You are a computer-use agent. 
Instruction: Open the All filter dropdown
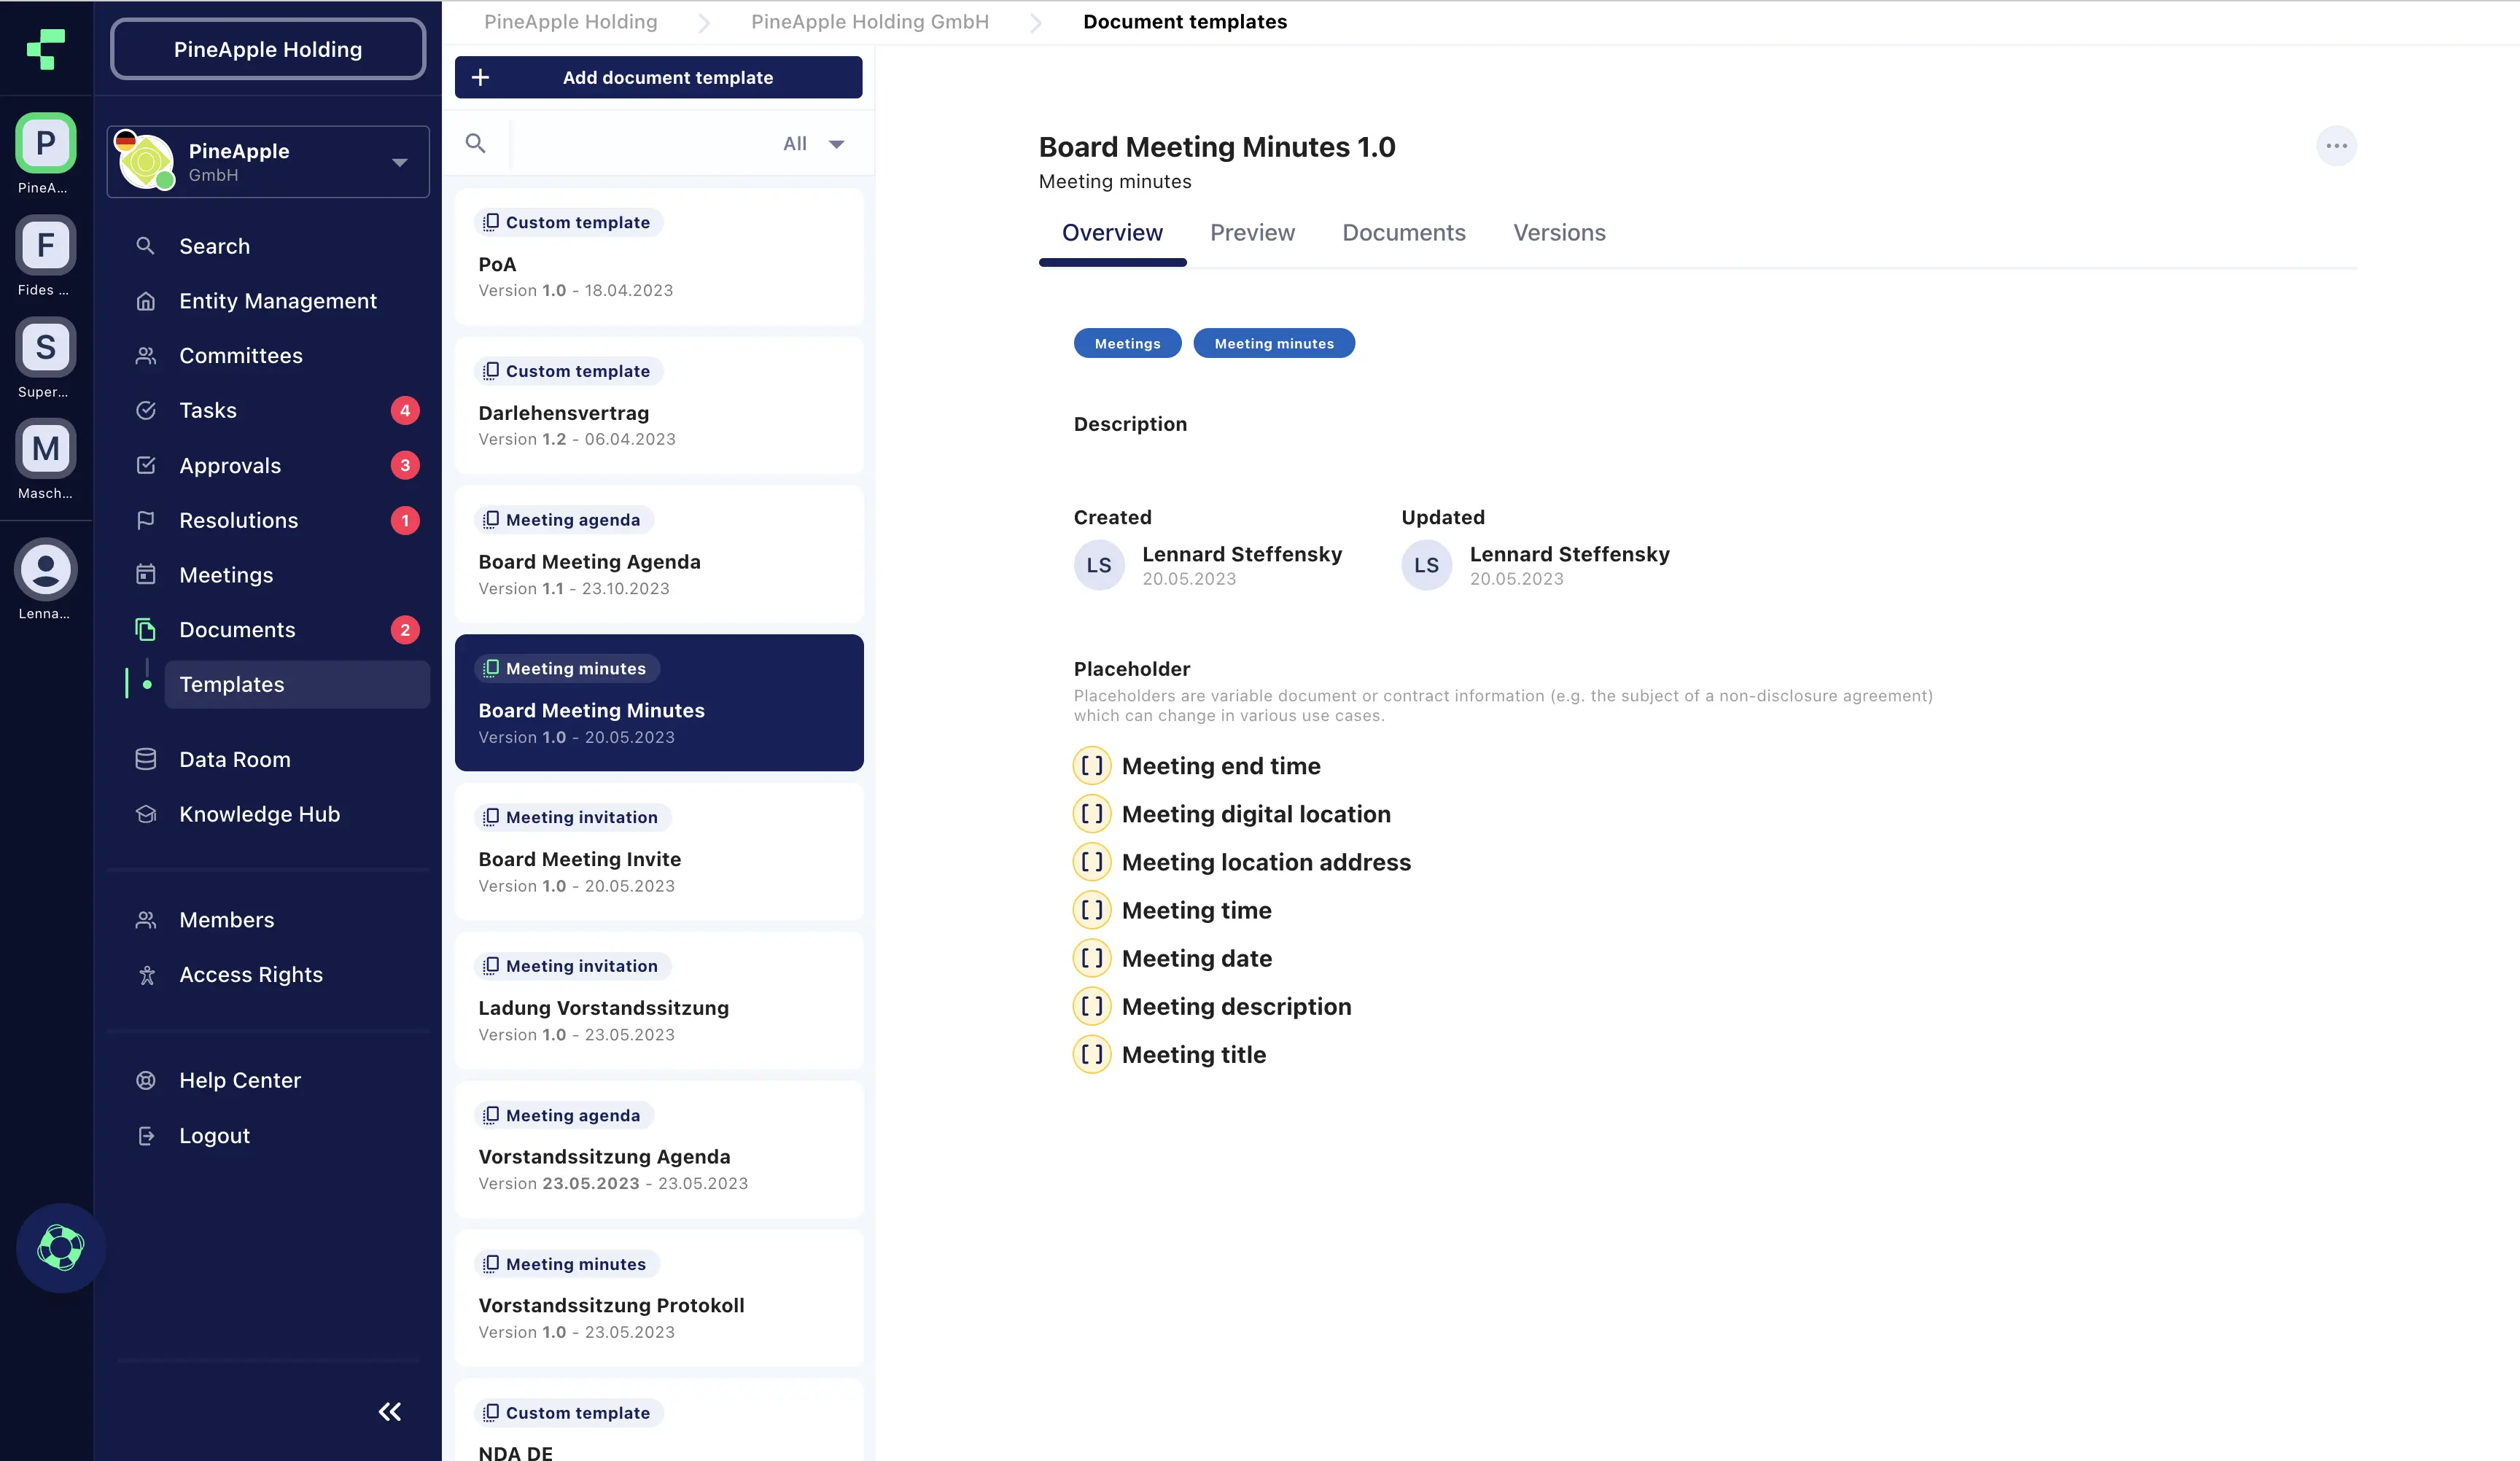click(x=814, y=144)
